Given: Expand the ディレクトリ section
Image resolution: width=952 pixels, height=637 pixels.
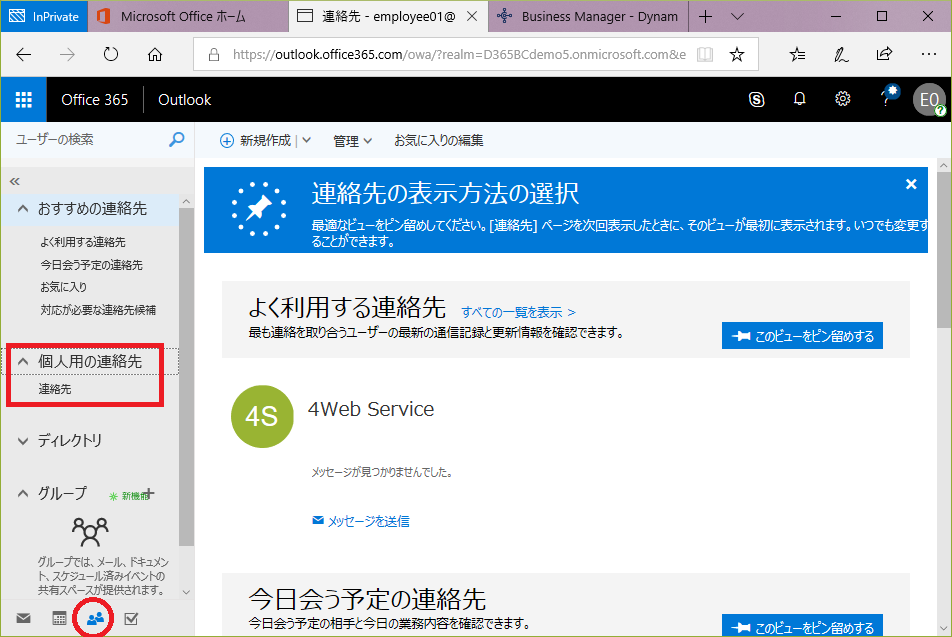Looking at the screenshot, I should 23,441.
